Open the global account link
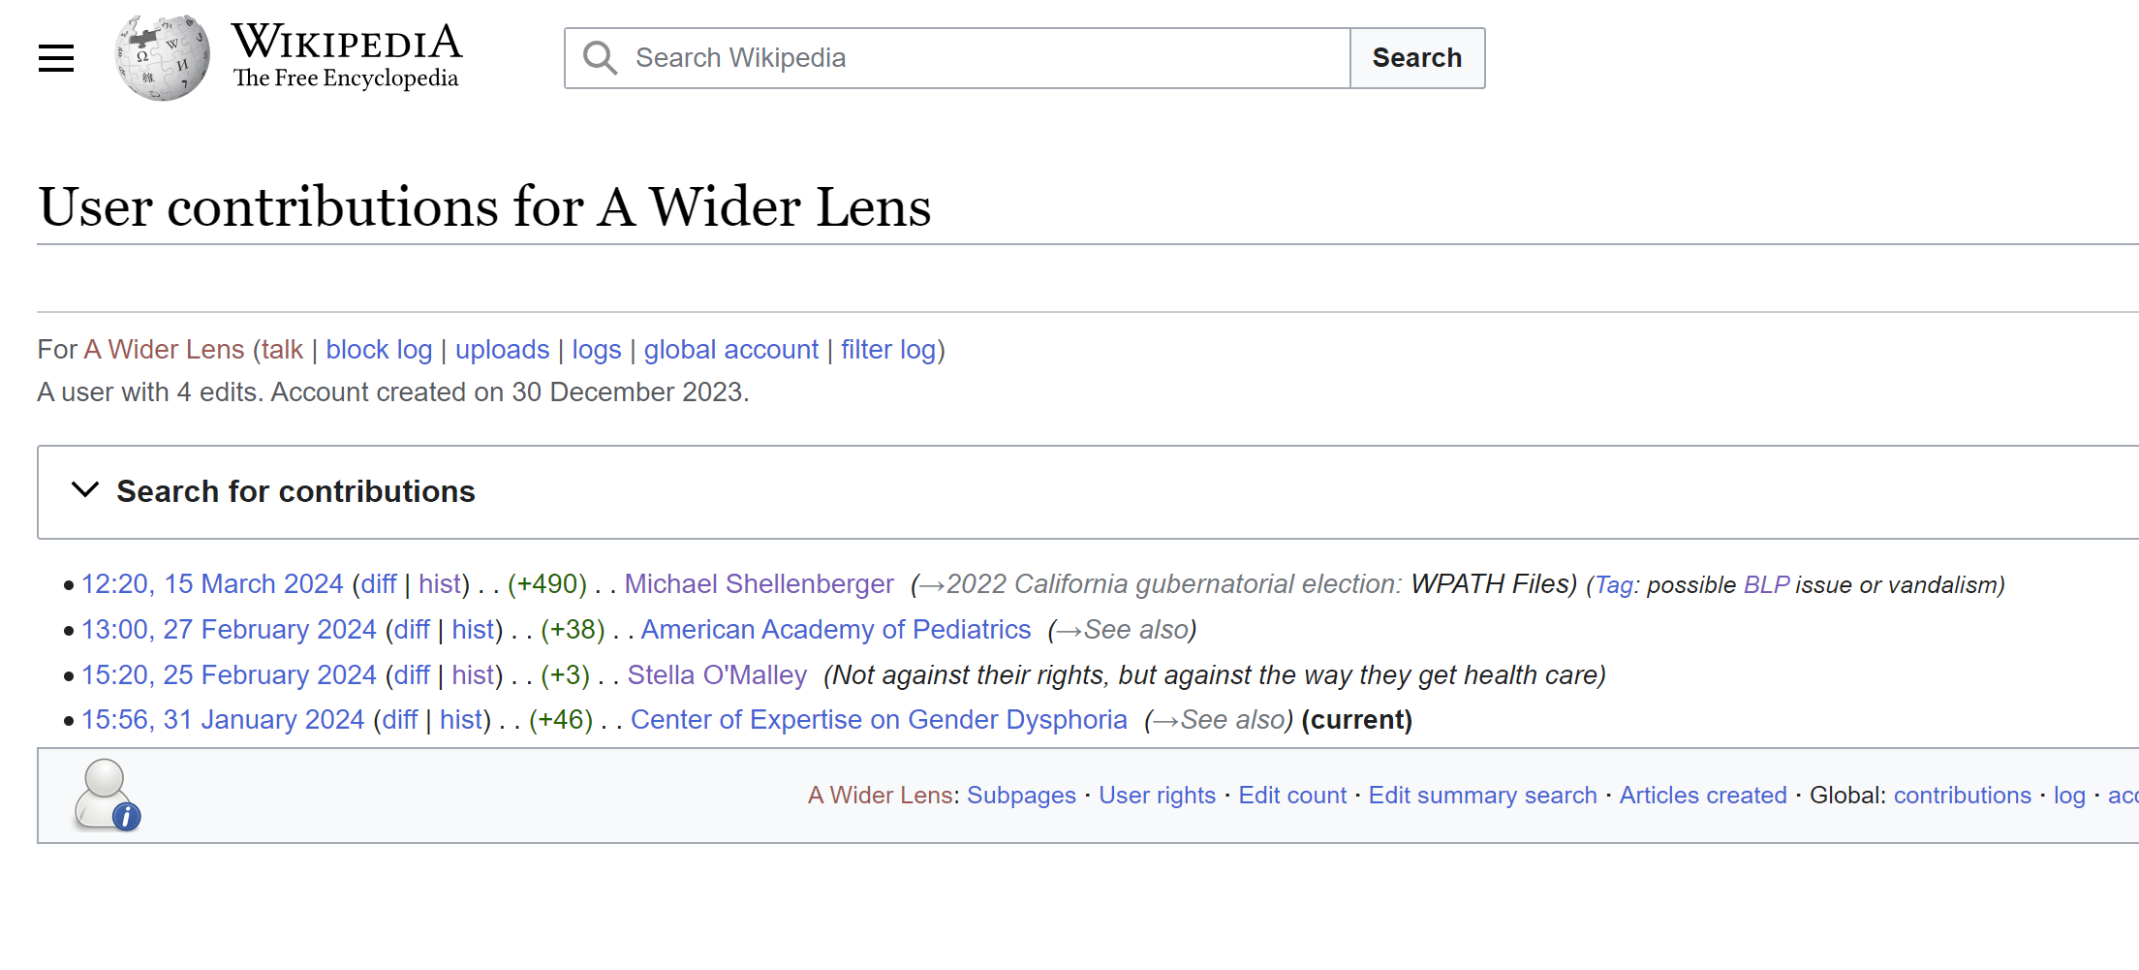Viewport: 2139px width, 970px height. pos(730,350)
